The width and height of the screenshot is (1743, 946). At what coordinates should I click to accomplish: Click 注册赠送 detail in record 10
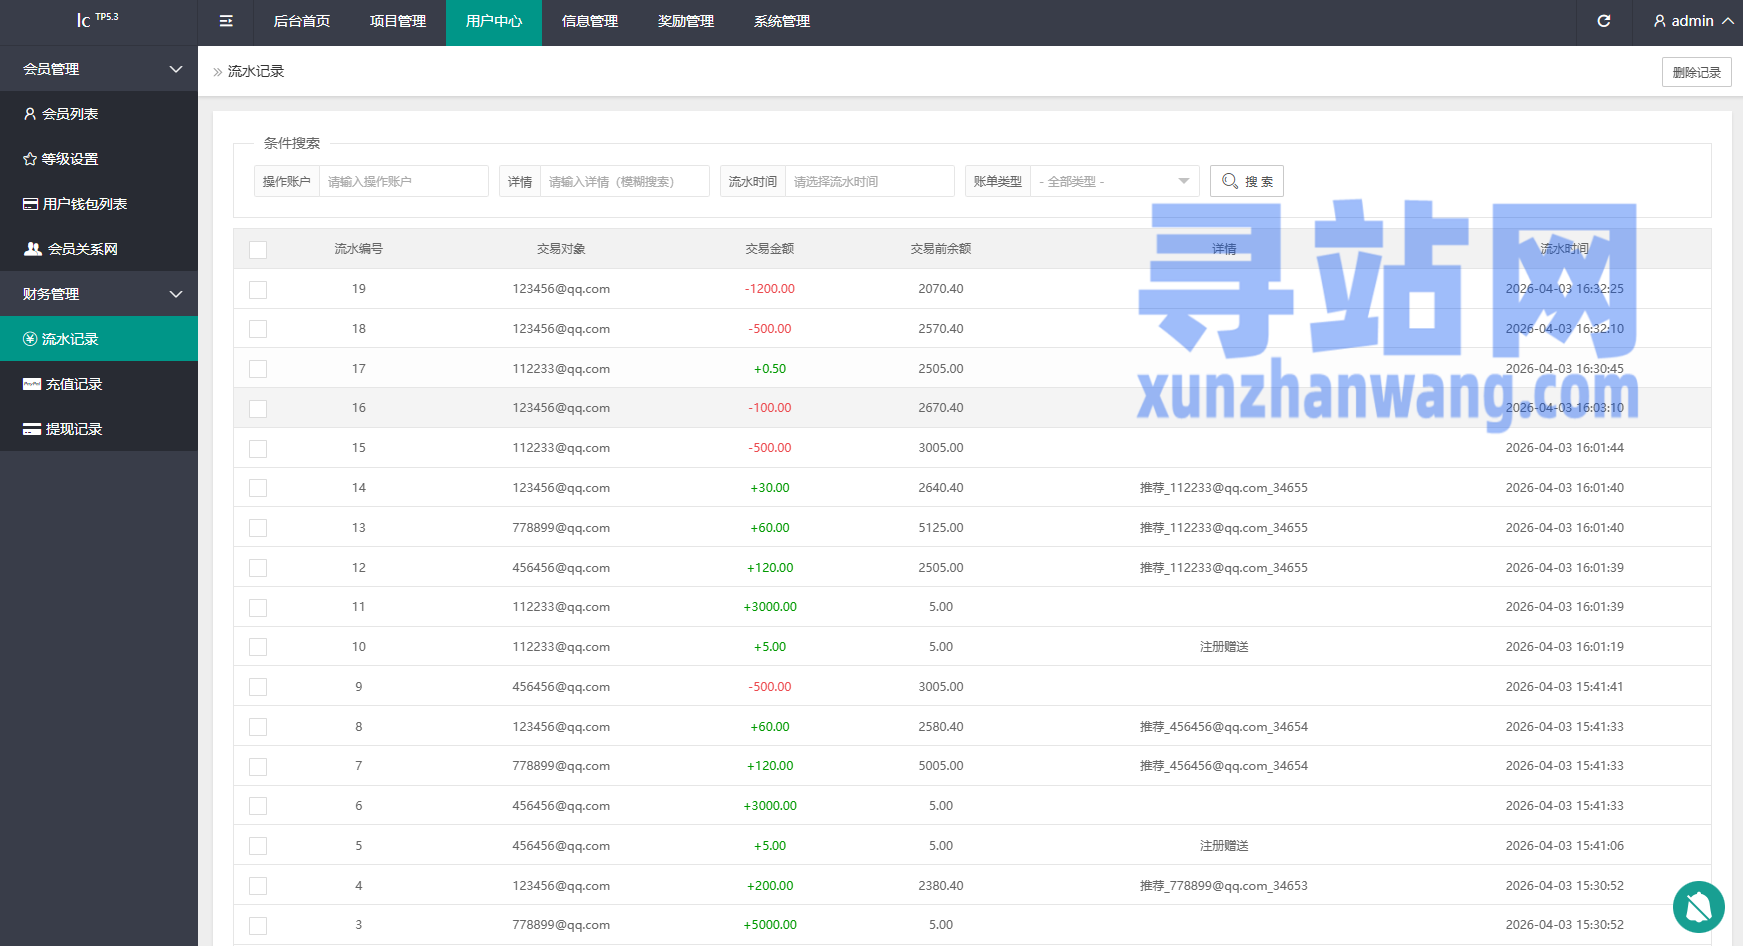coord(1224,647)
